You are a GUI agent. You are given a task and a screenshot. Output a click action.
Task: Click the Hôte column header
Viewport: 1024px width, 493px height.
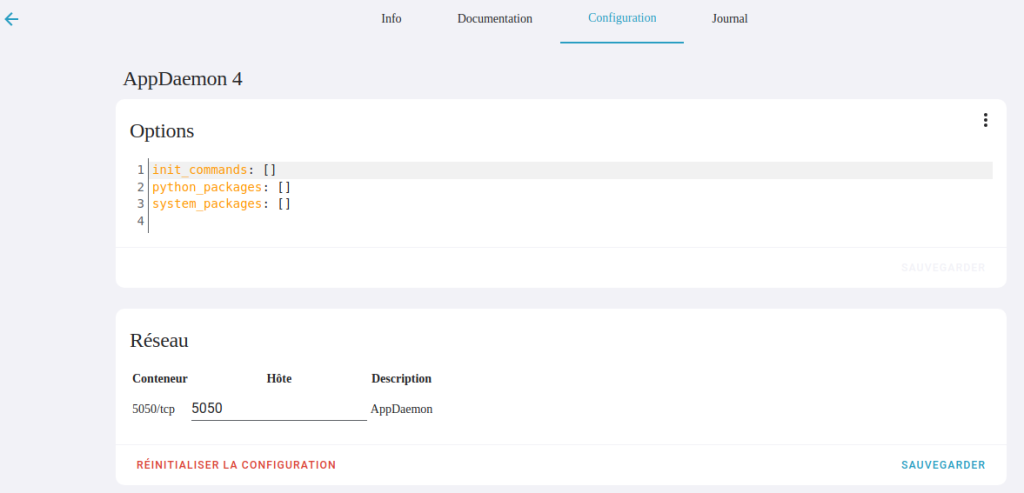(x=279, y=379)
